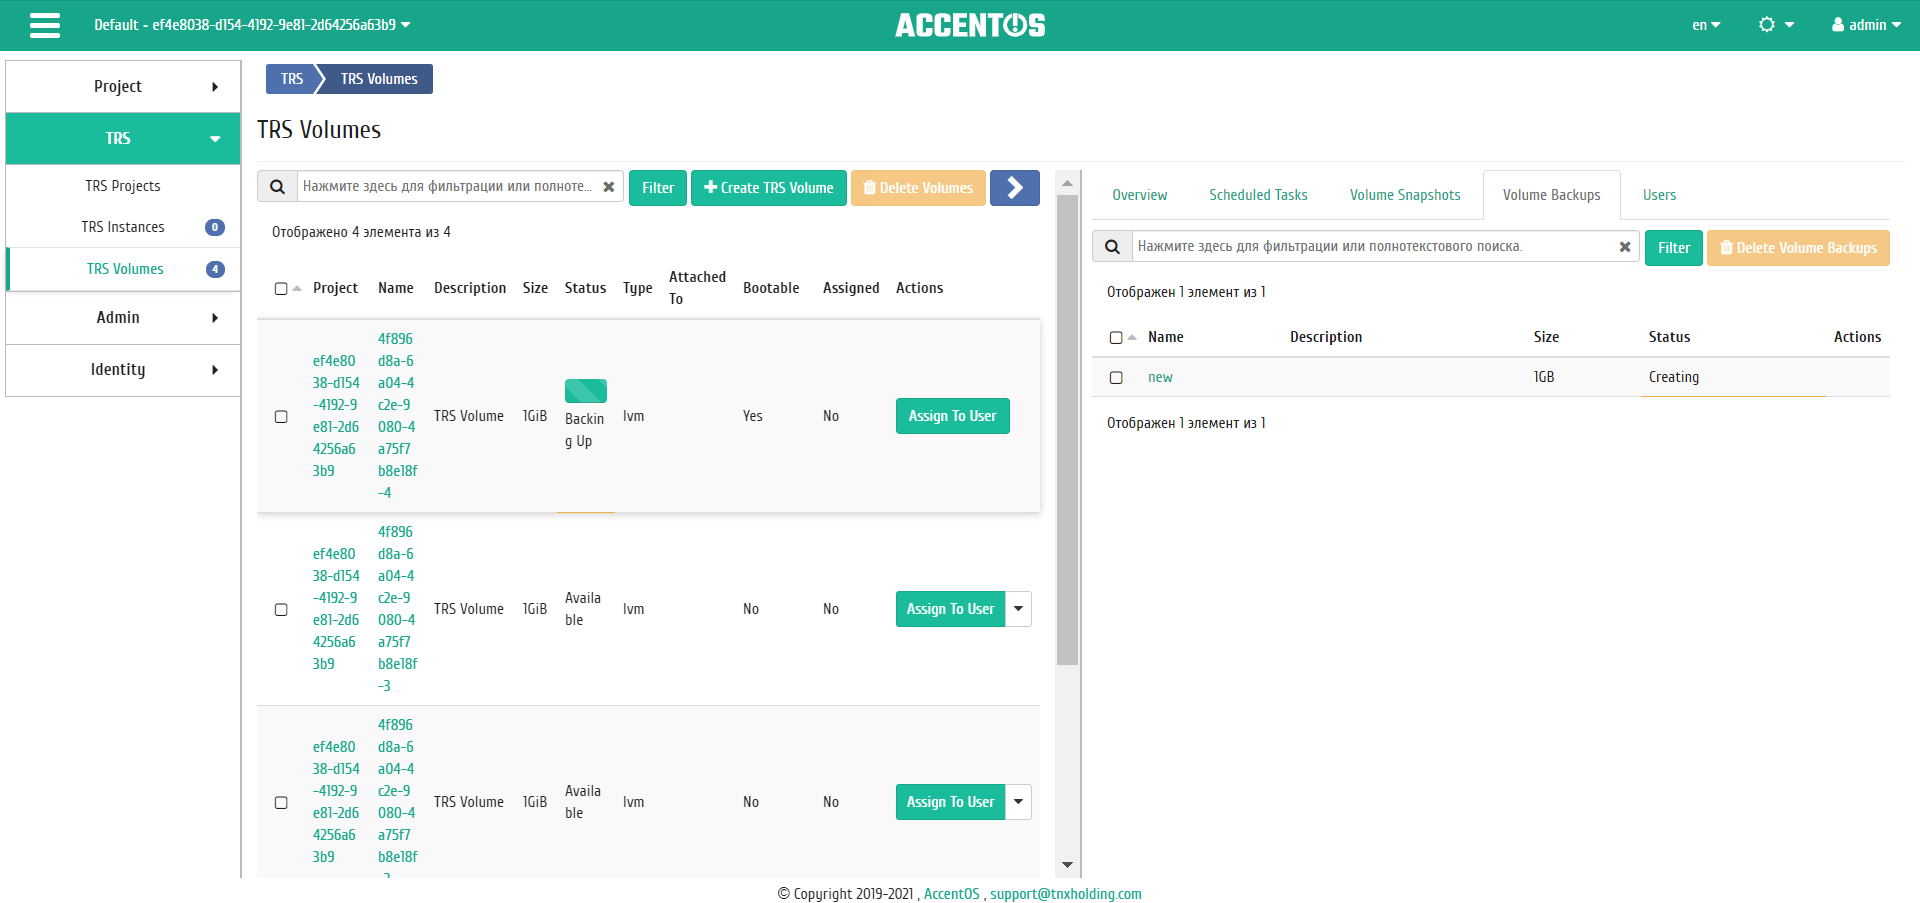Open TRS Volumes in the sidebar
1920x903 pixels.
[x=125, y=269]
